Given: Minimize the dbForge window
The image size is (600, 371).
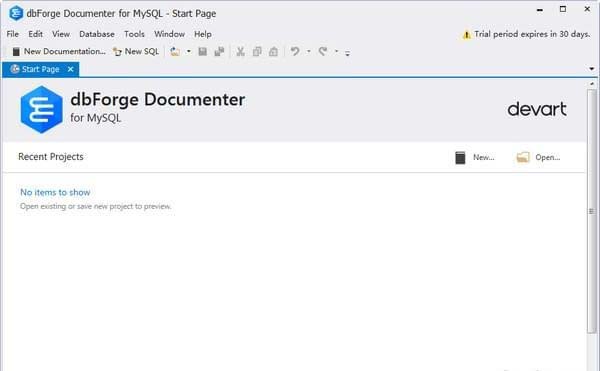Looking at the screenshot, I should pos(540,10).
